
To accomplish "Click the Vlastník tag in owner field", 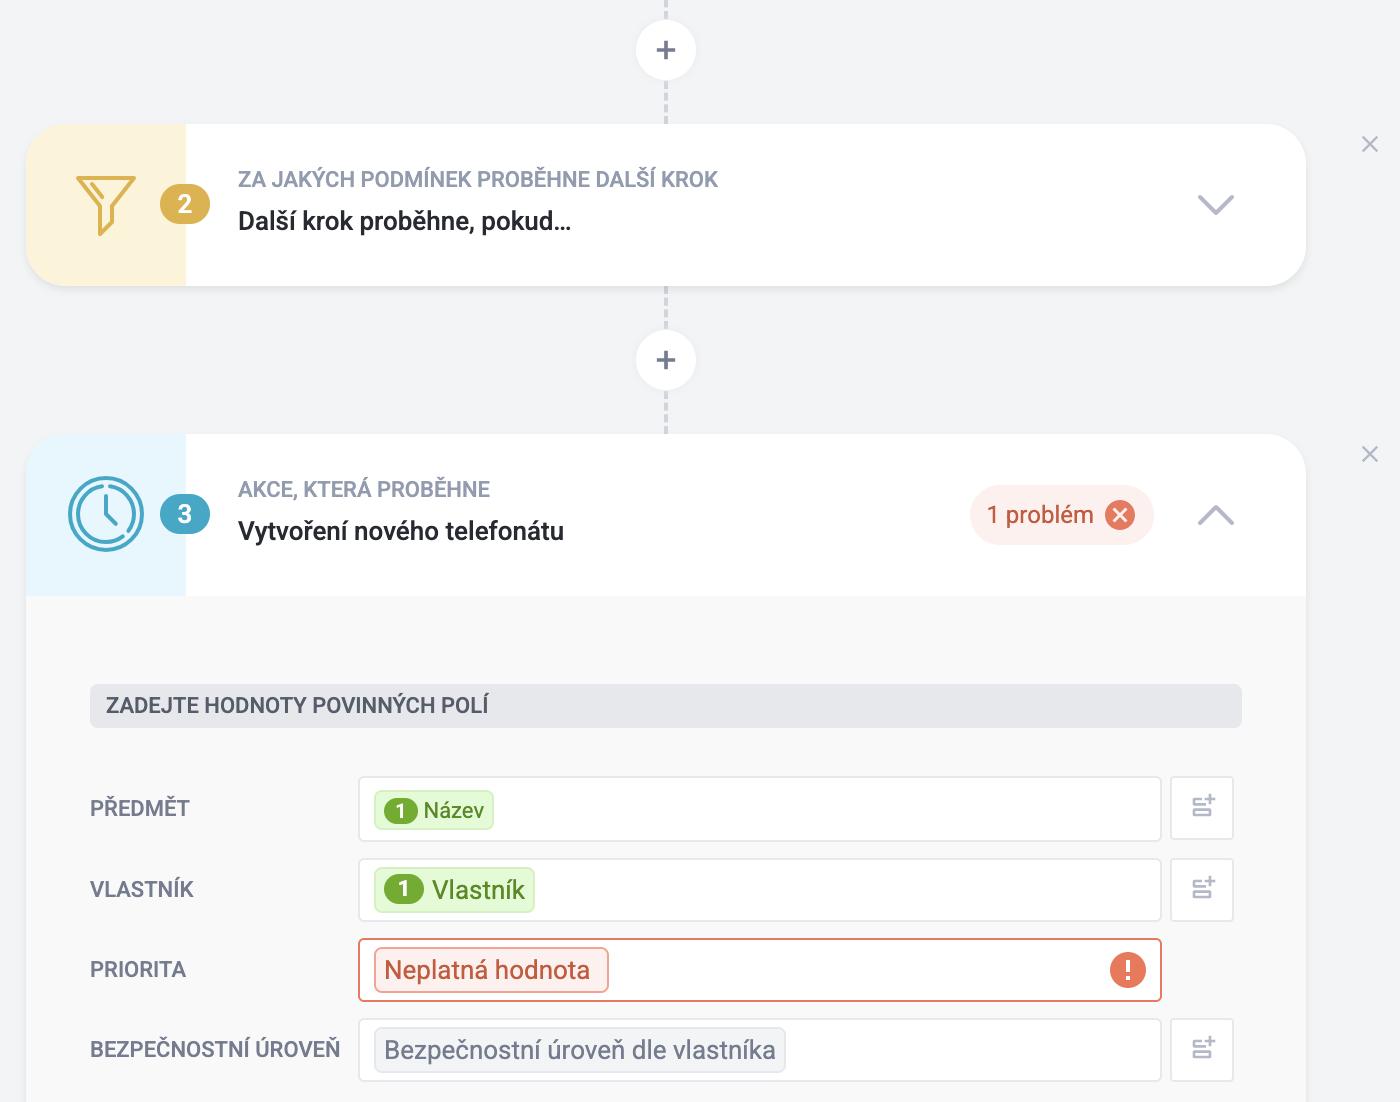I will coord(455,890).
